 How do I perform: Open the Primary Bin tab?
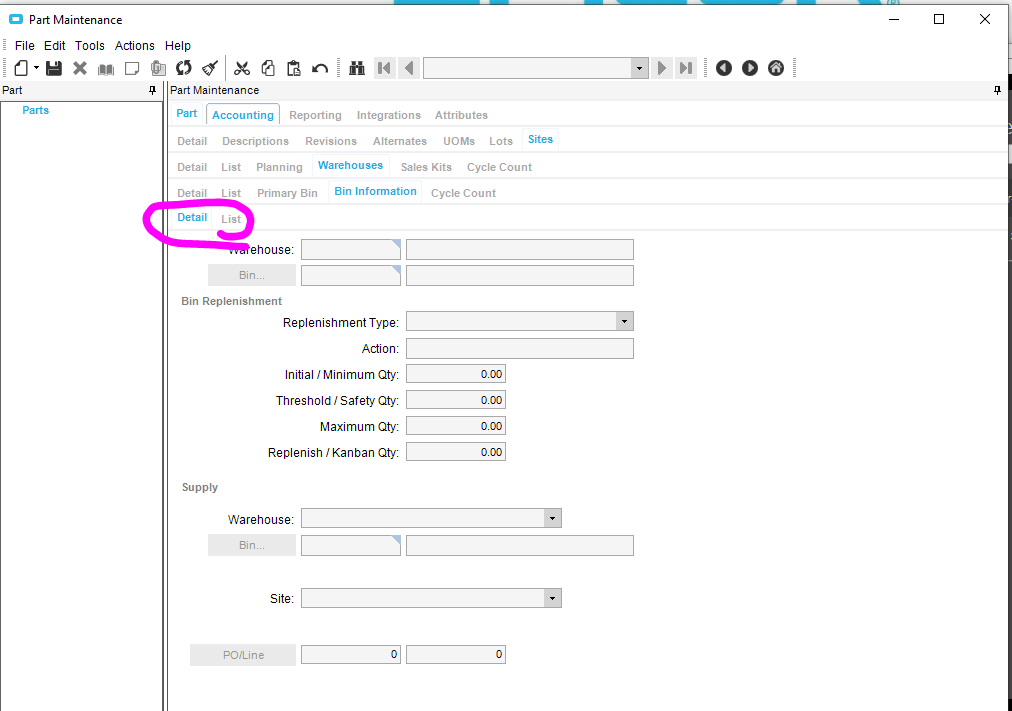287,193
